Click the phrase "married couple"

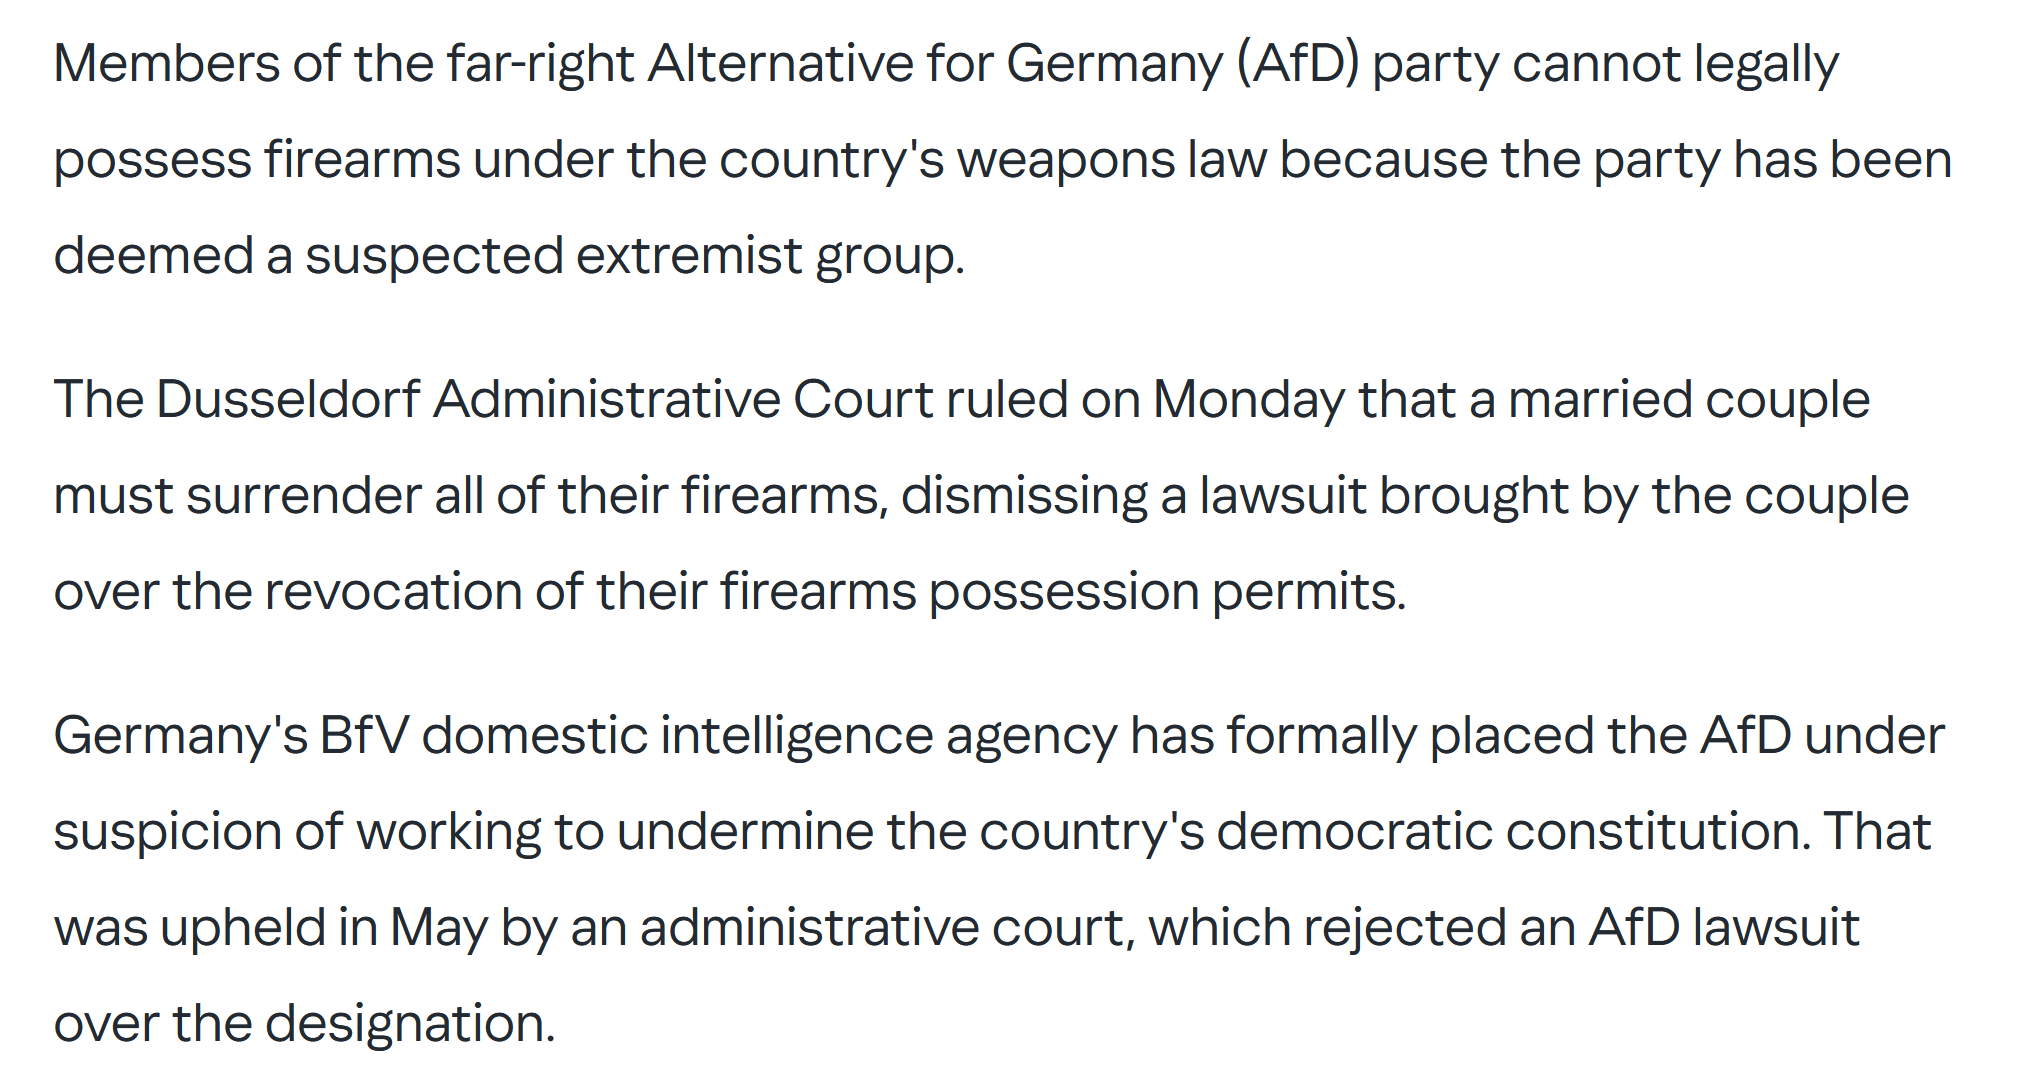pyautogui.click(x=1689, y=402)
